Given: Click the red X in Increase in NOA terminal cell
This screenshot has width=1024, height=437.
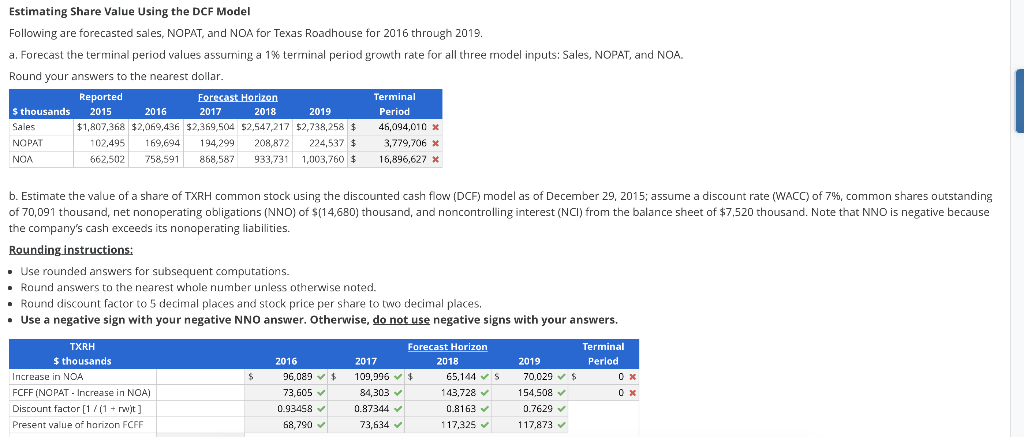Looking at the screenshot, I should 632,377.
